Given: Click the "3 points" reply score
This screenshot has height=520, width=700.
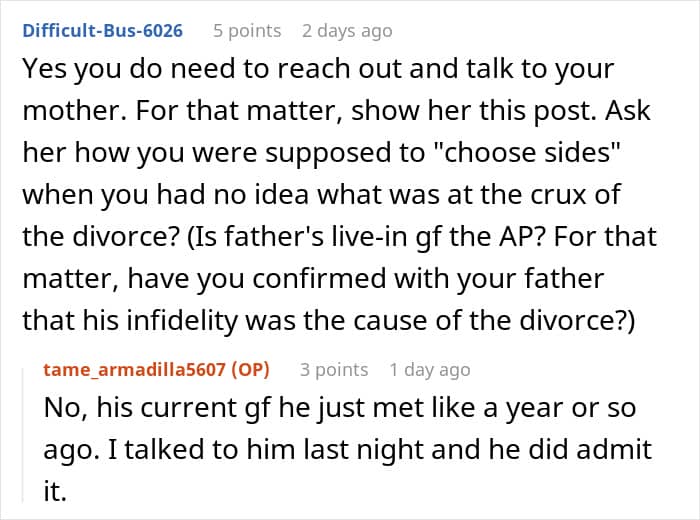Looking at the screenshot, I should pos(334,369).
